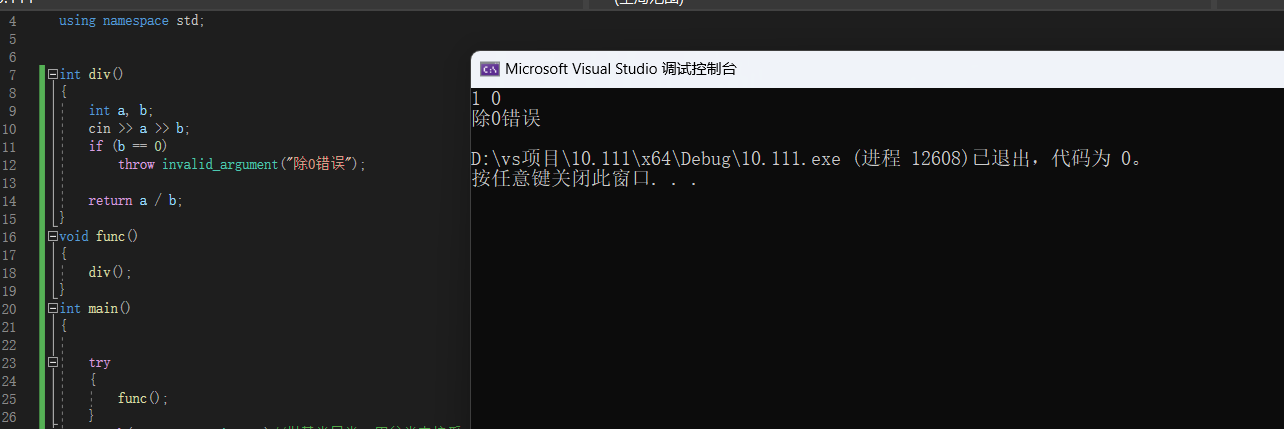Click the 'div();' call inside func

[x=110, y=272]
